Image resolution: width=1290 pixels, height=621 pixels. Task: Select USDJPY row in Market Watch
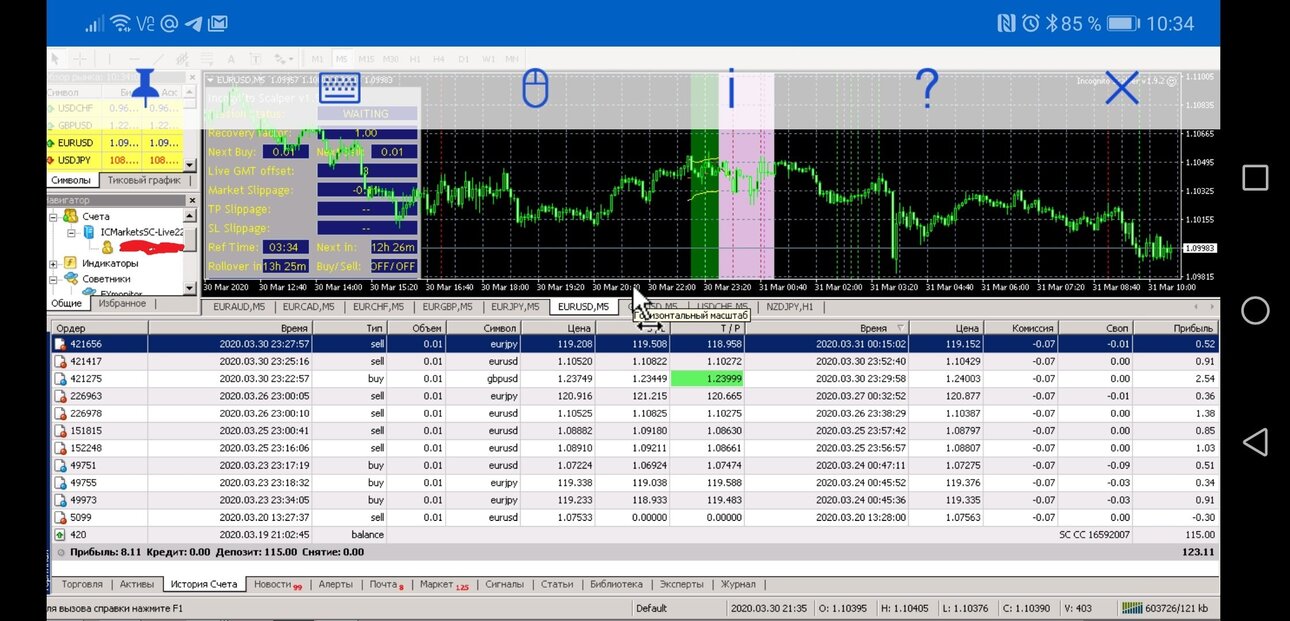click(x=114, y=159)
